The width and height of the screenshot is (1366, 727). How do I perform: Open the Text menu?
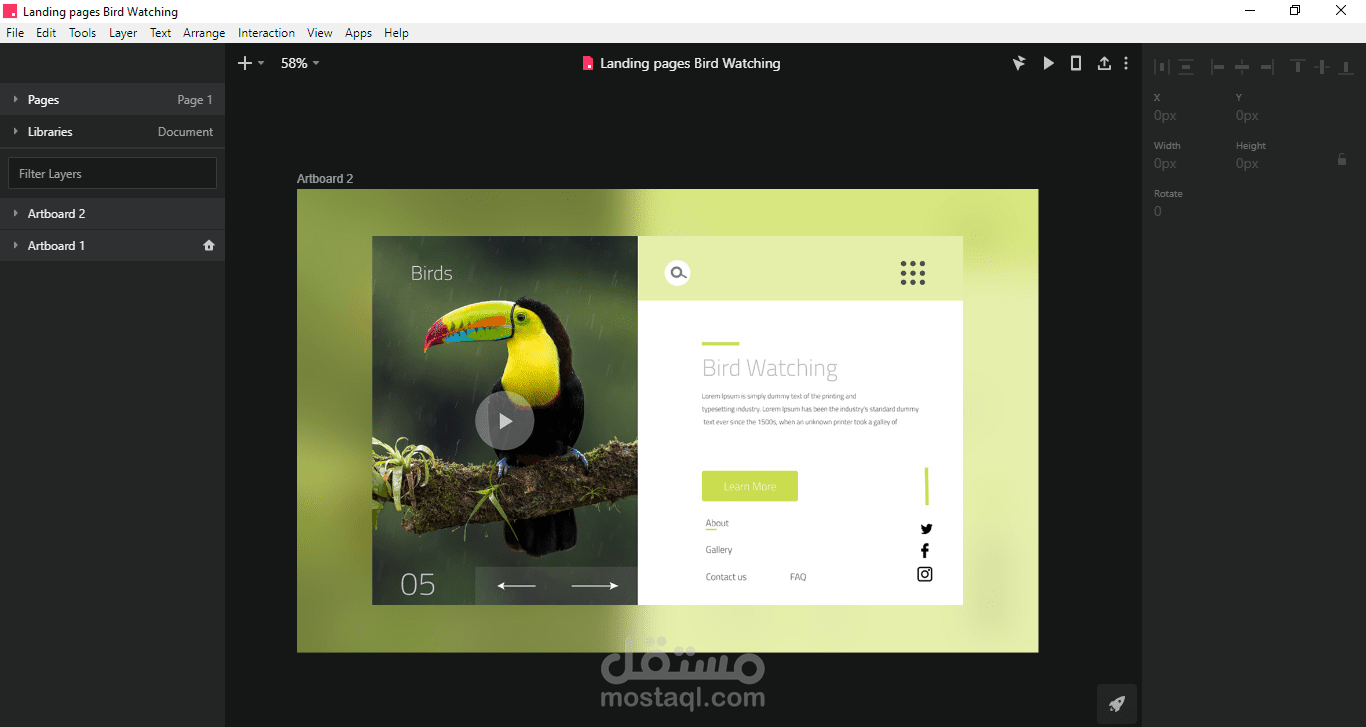click(x=160, y=33)
